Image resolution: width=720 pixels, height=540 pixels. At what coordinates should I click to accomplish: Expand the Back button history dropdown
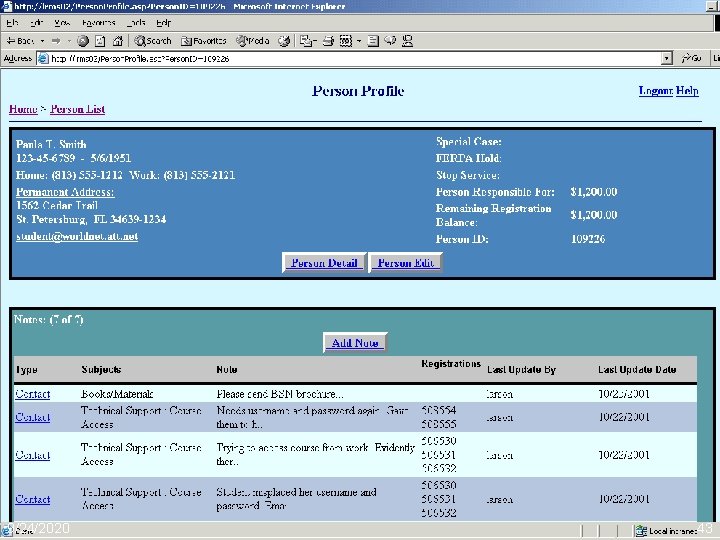(x=42, y=41)
